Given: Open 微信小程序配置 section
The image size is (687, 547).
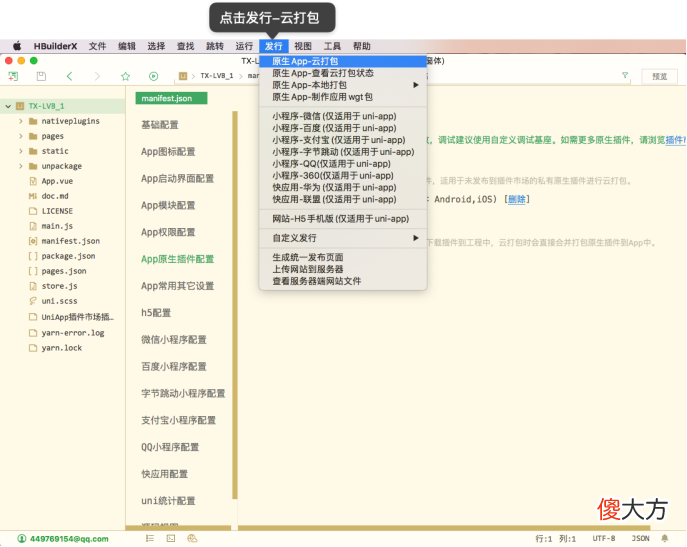Looking at the screenshot, I should [x=174, y=340].
